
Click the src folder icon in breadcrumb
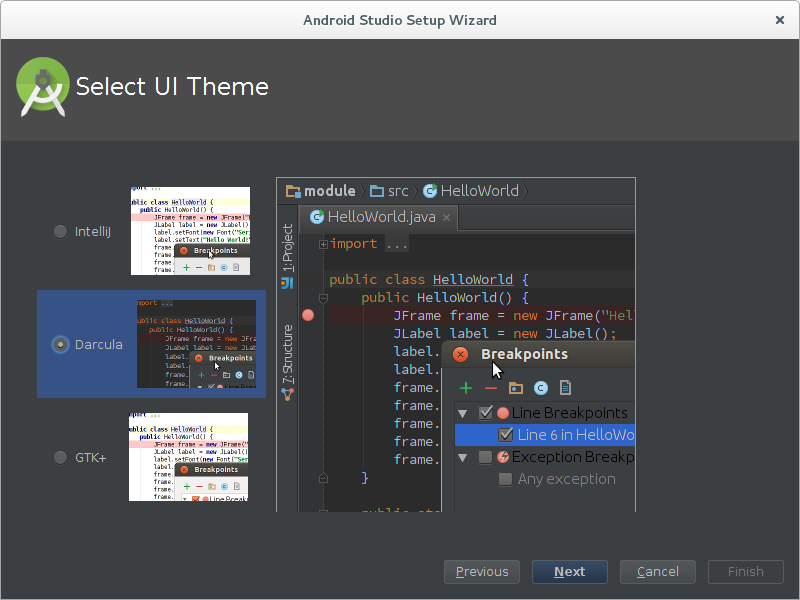377,191
